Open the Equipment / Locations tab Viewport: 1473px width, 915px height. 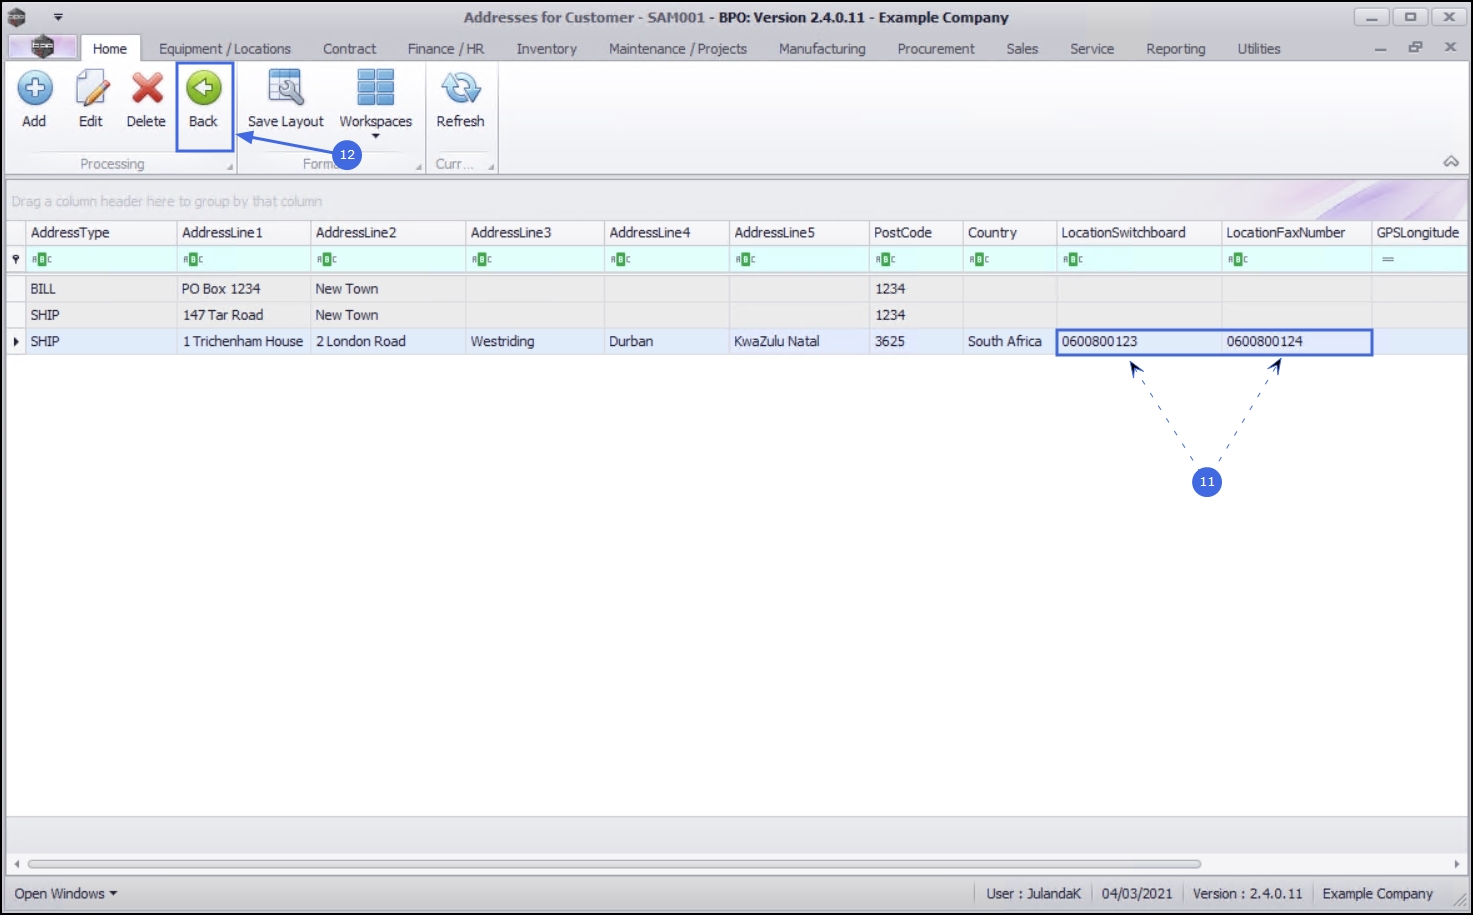point(225,48)
